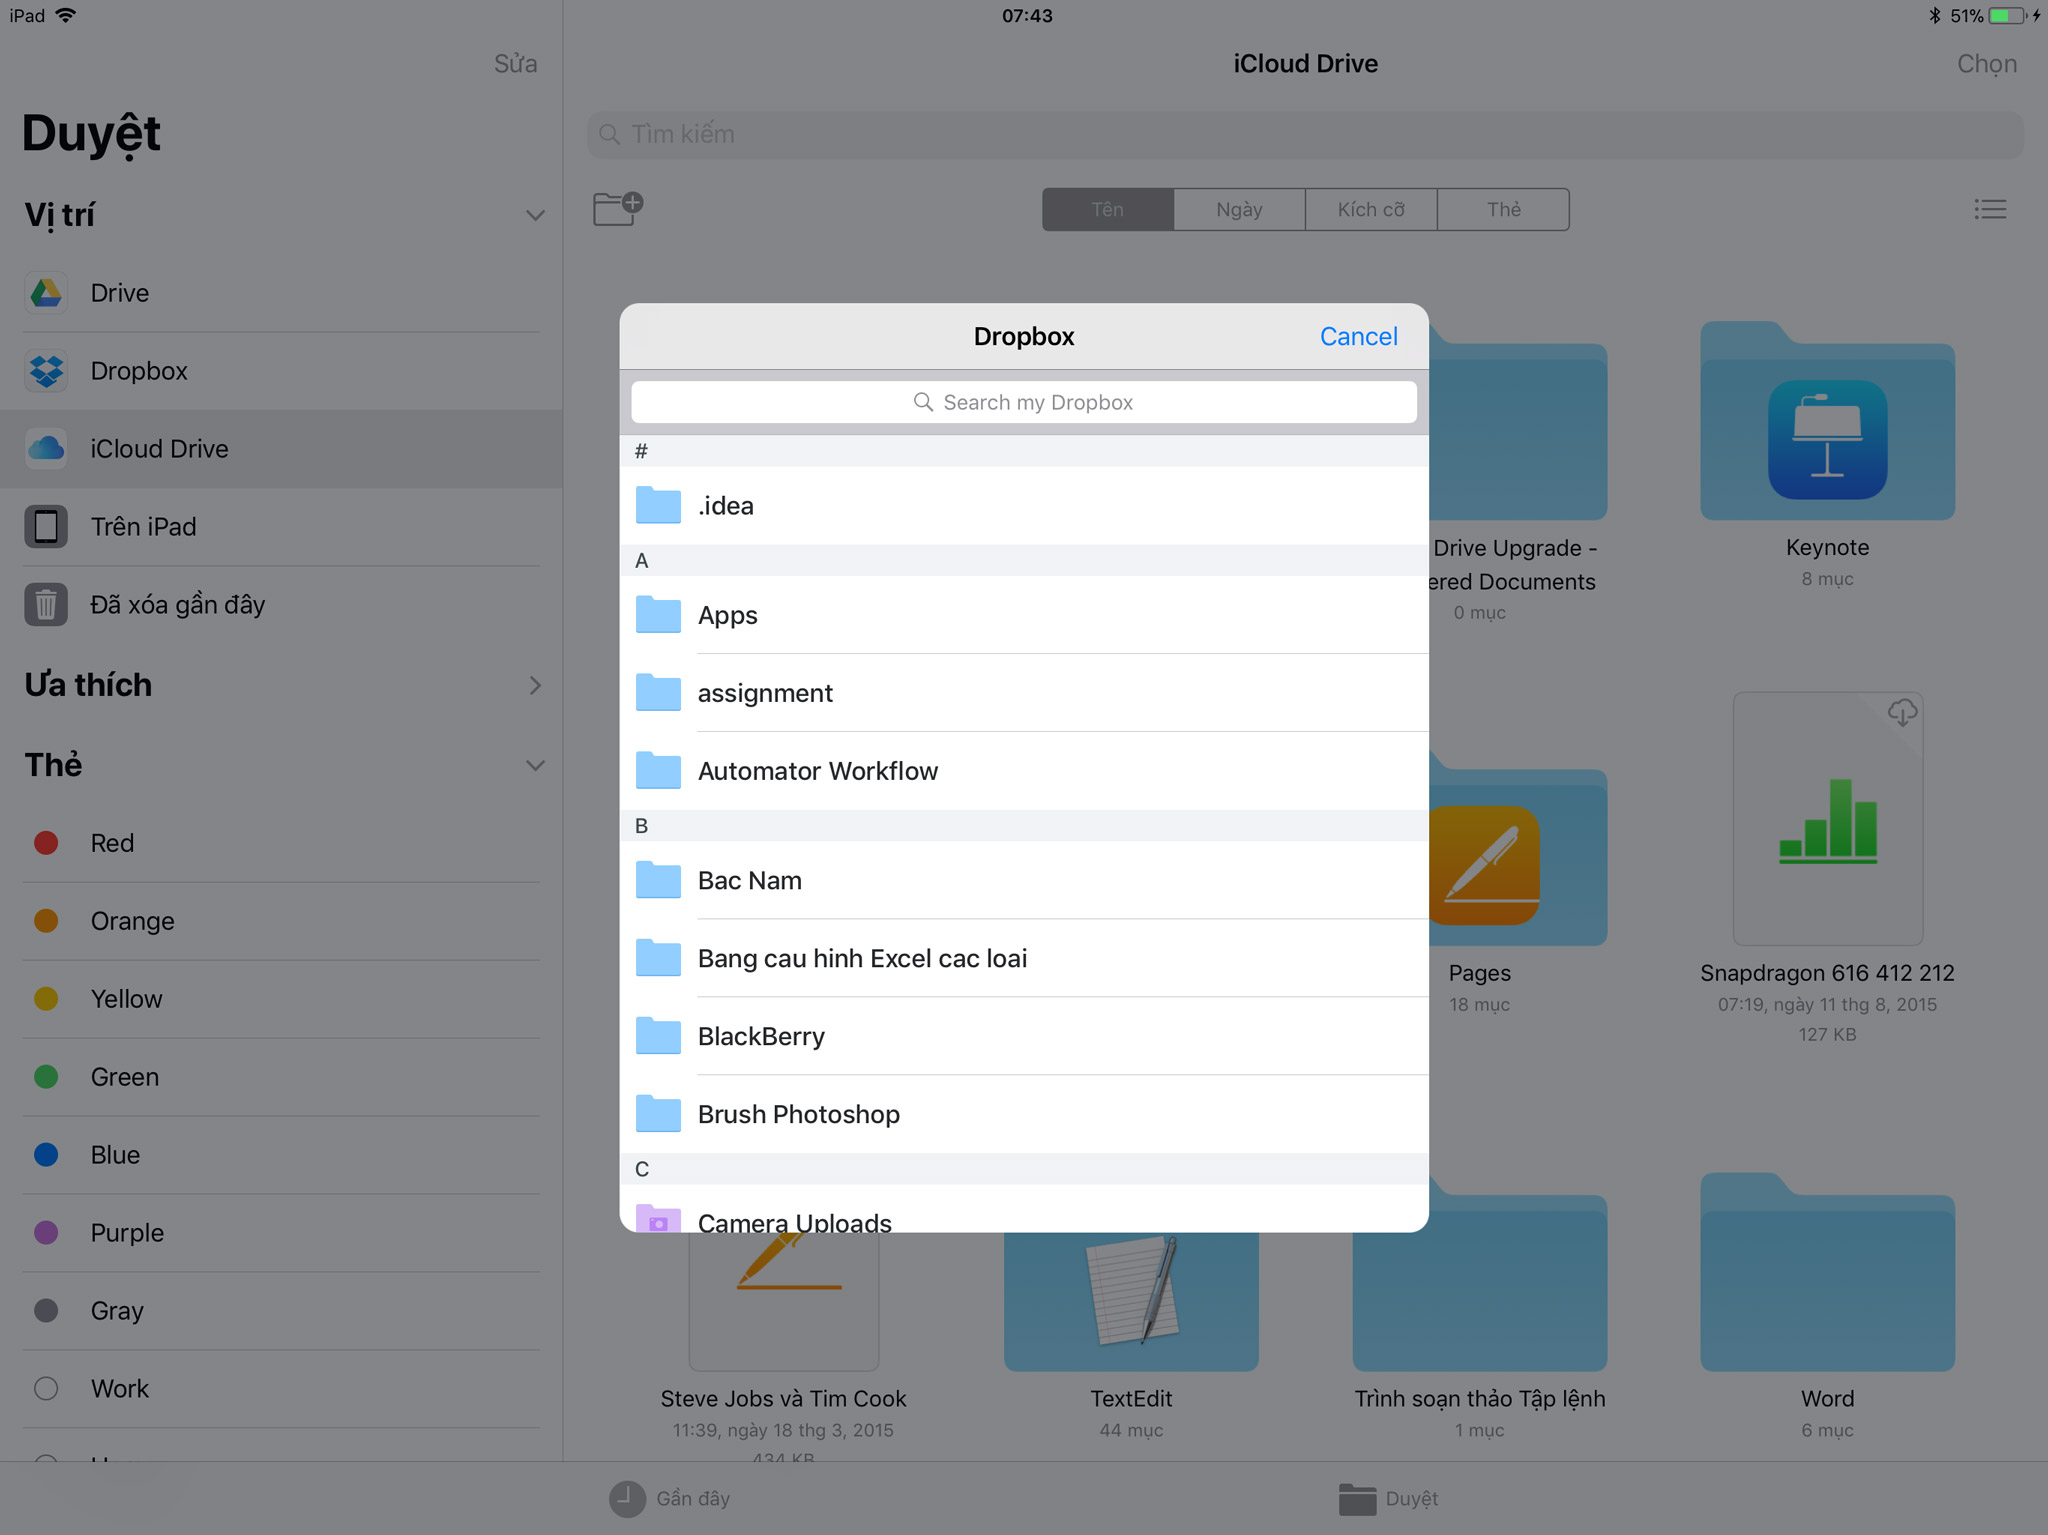Switch to list view icon
This screenshot has width=2048, height=1535.
[1990, 209]
